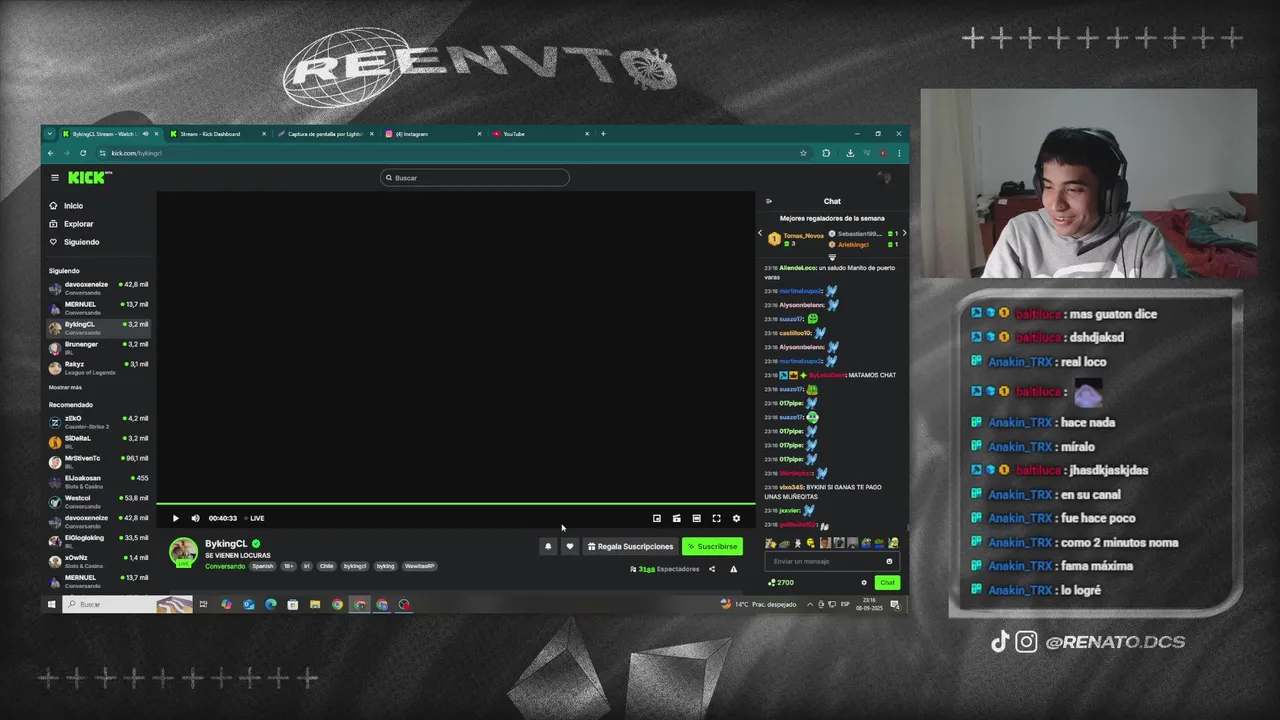Show hidden system tray icons
Image resolution: width=1280 pixels, height=720 pixels.
(809, 604)
